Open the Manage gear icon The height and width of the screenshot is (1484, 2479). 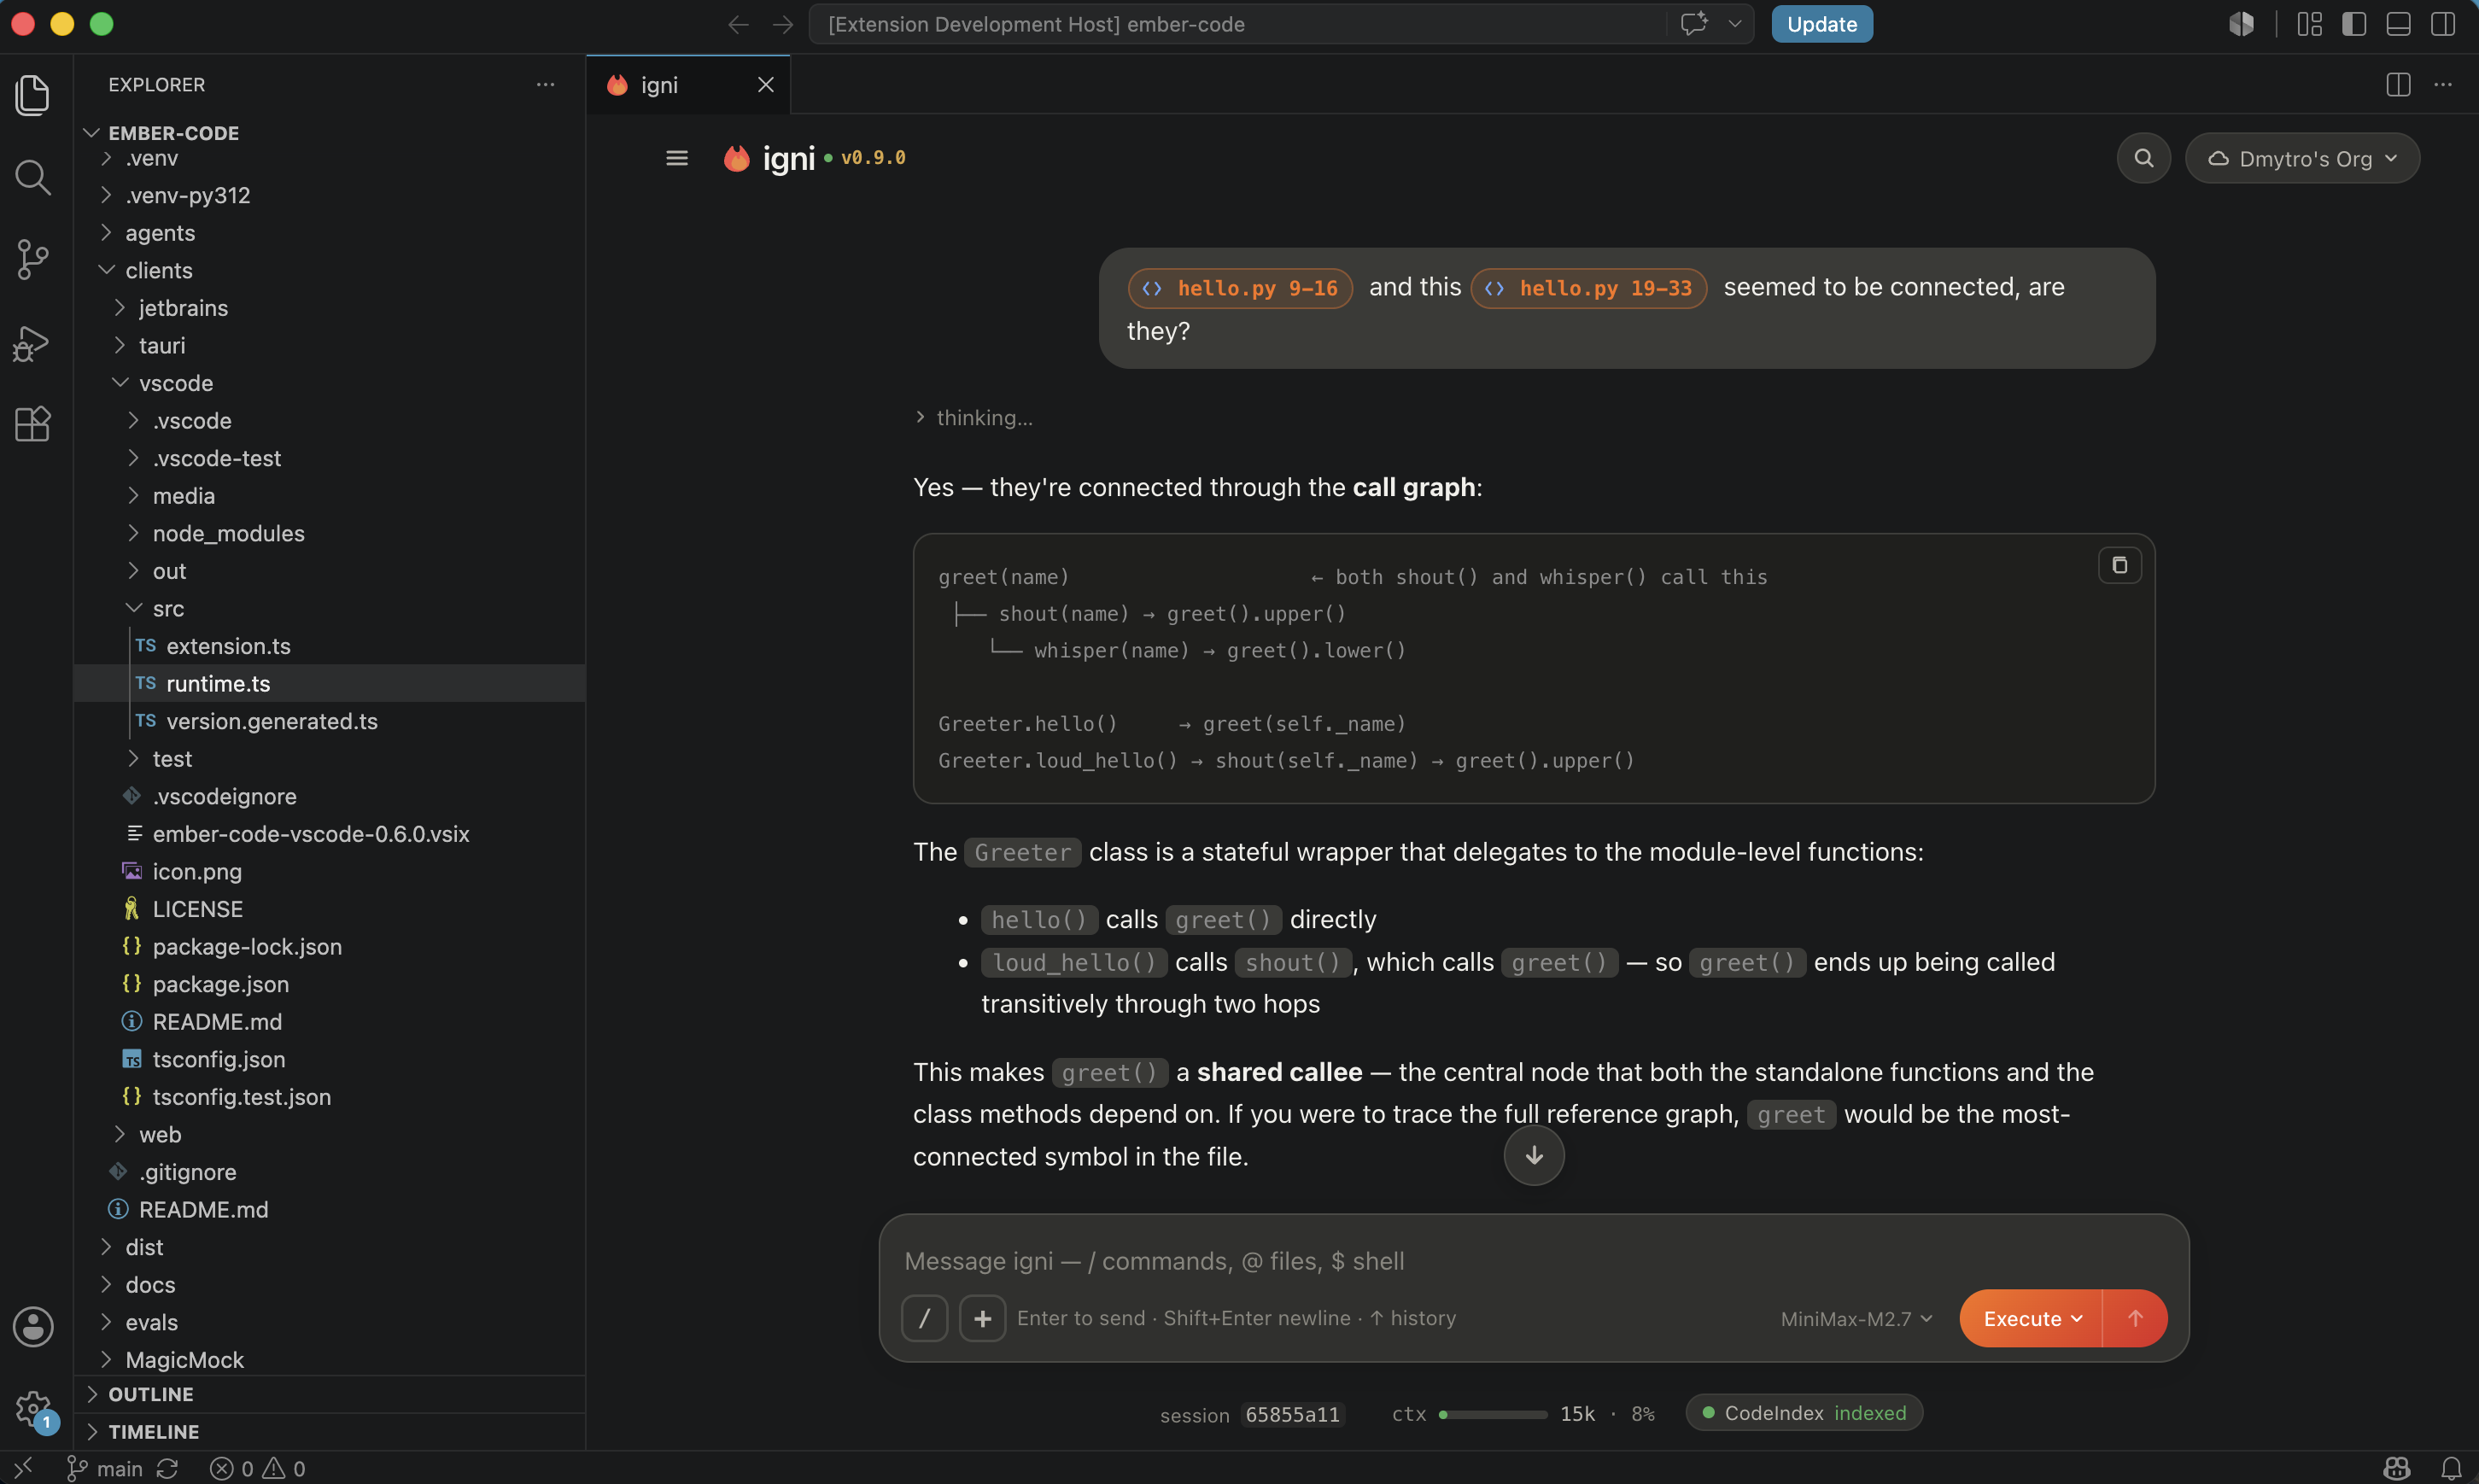tap(33, 1409)
